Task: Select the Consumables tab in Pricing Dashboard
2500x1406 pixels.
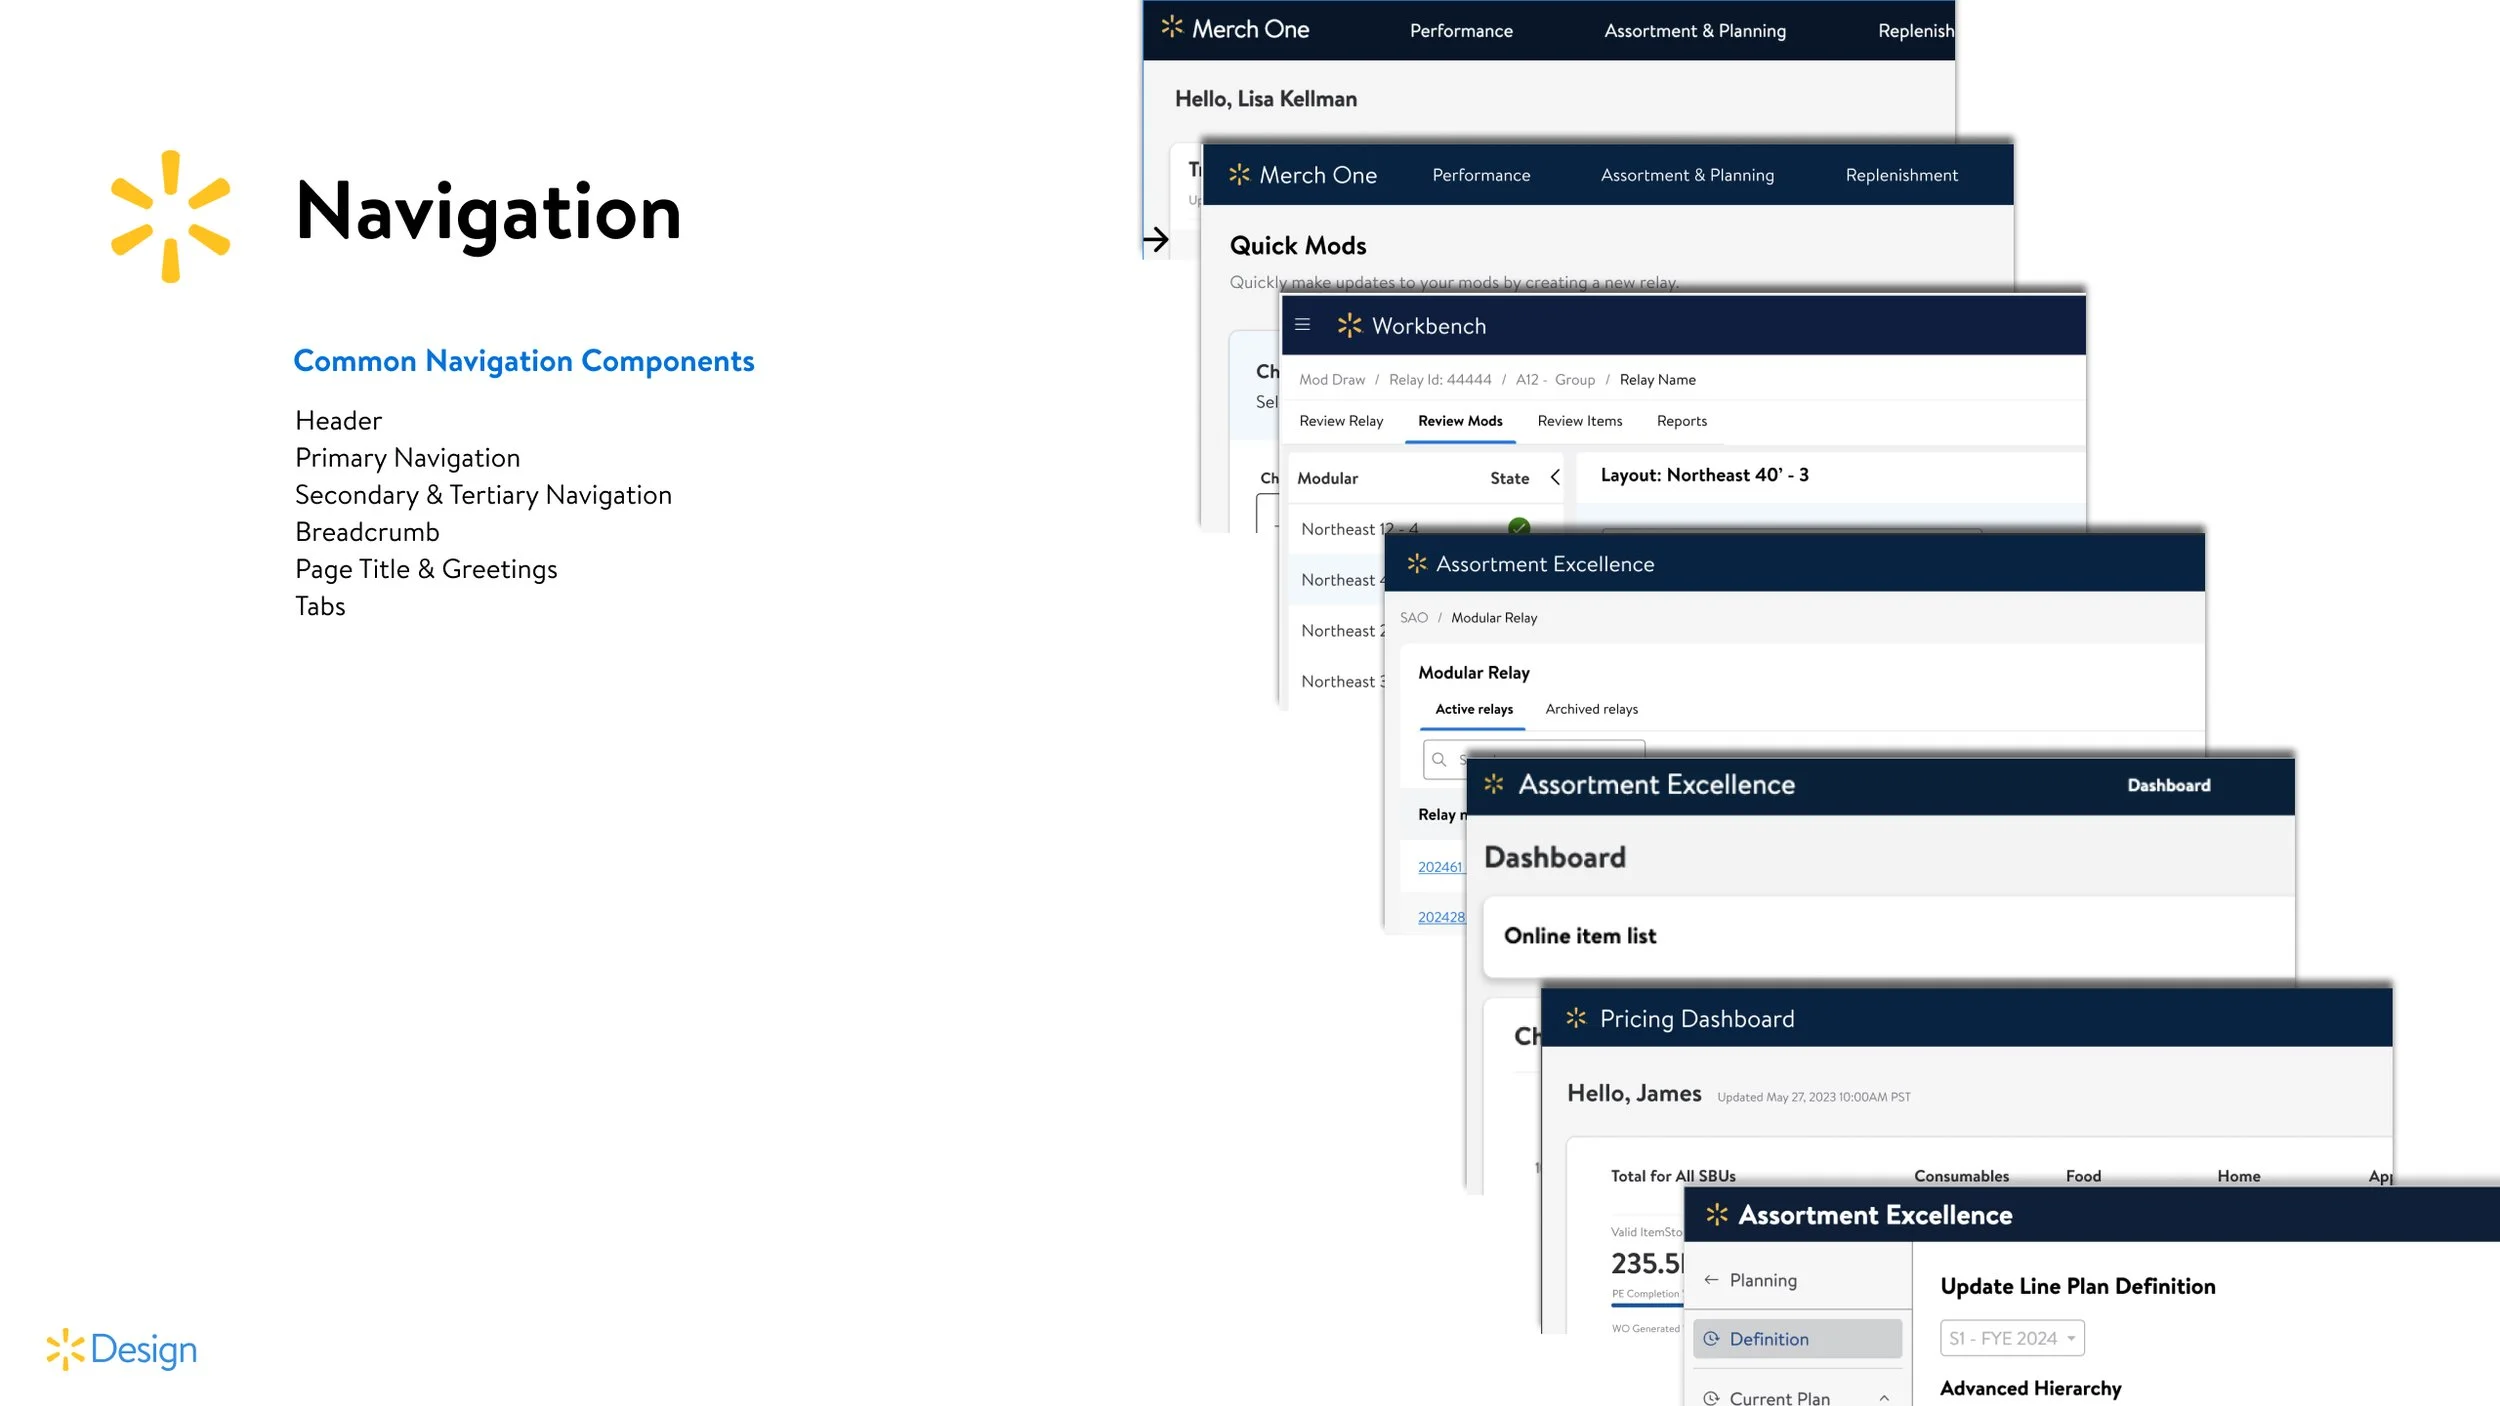Action: pyautogui.click(x=1961, y=1176)
